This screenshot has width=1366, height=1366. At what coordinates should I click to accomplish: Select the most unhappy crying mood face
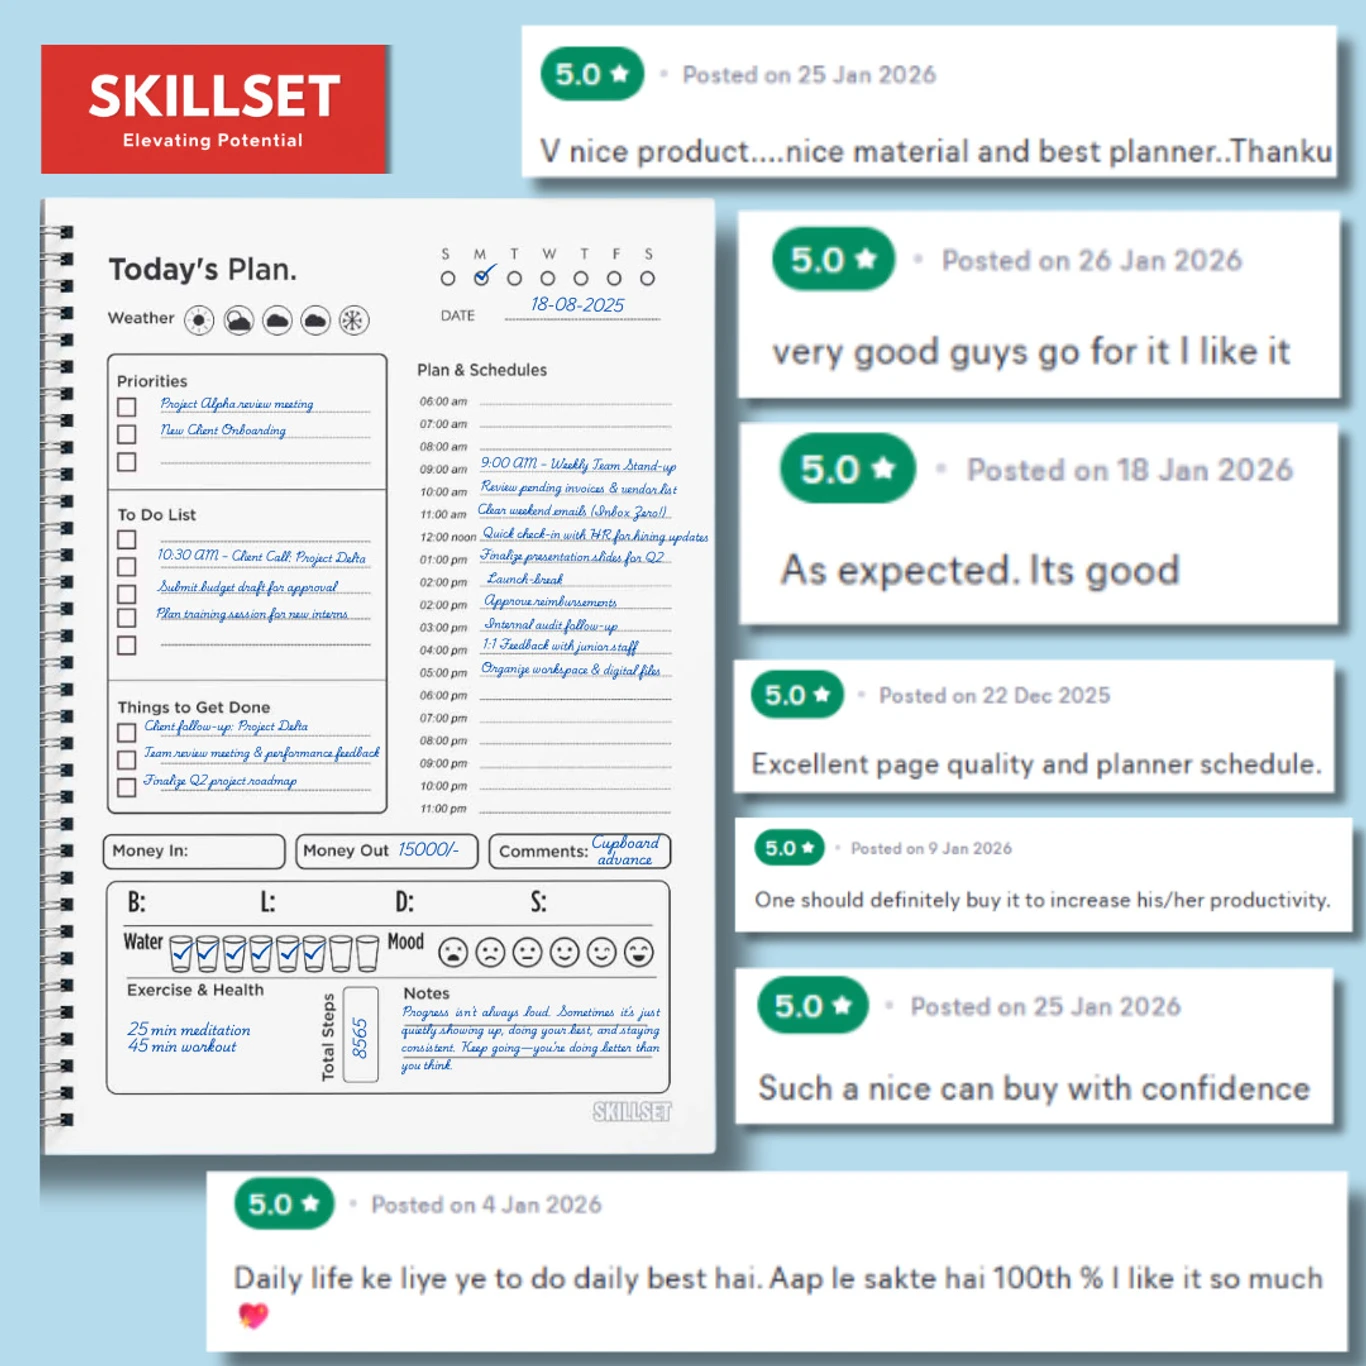[x=453, y=952]
